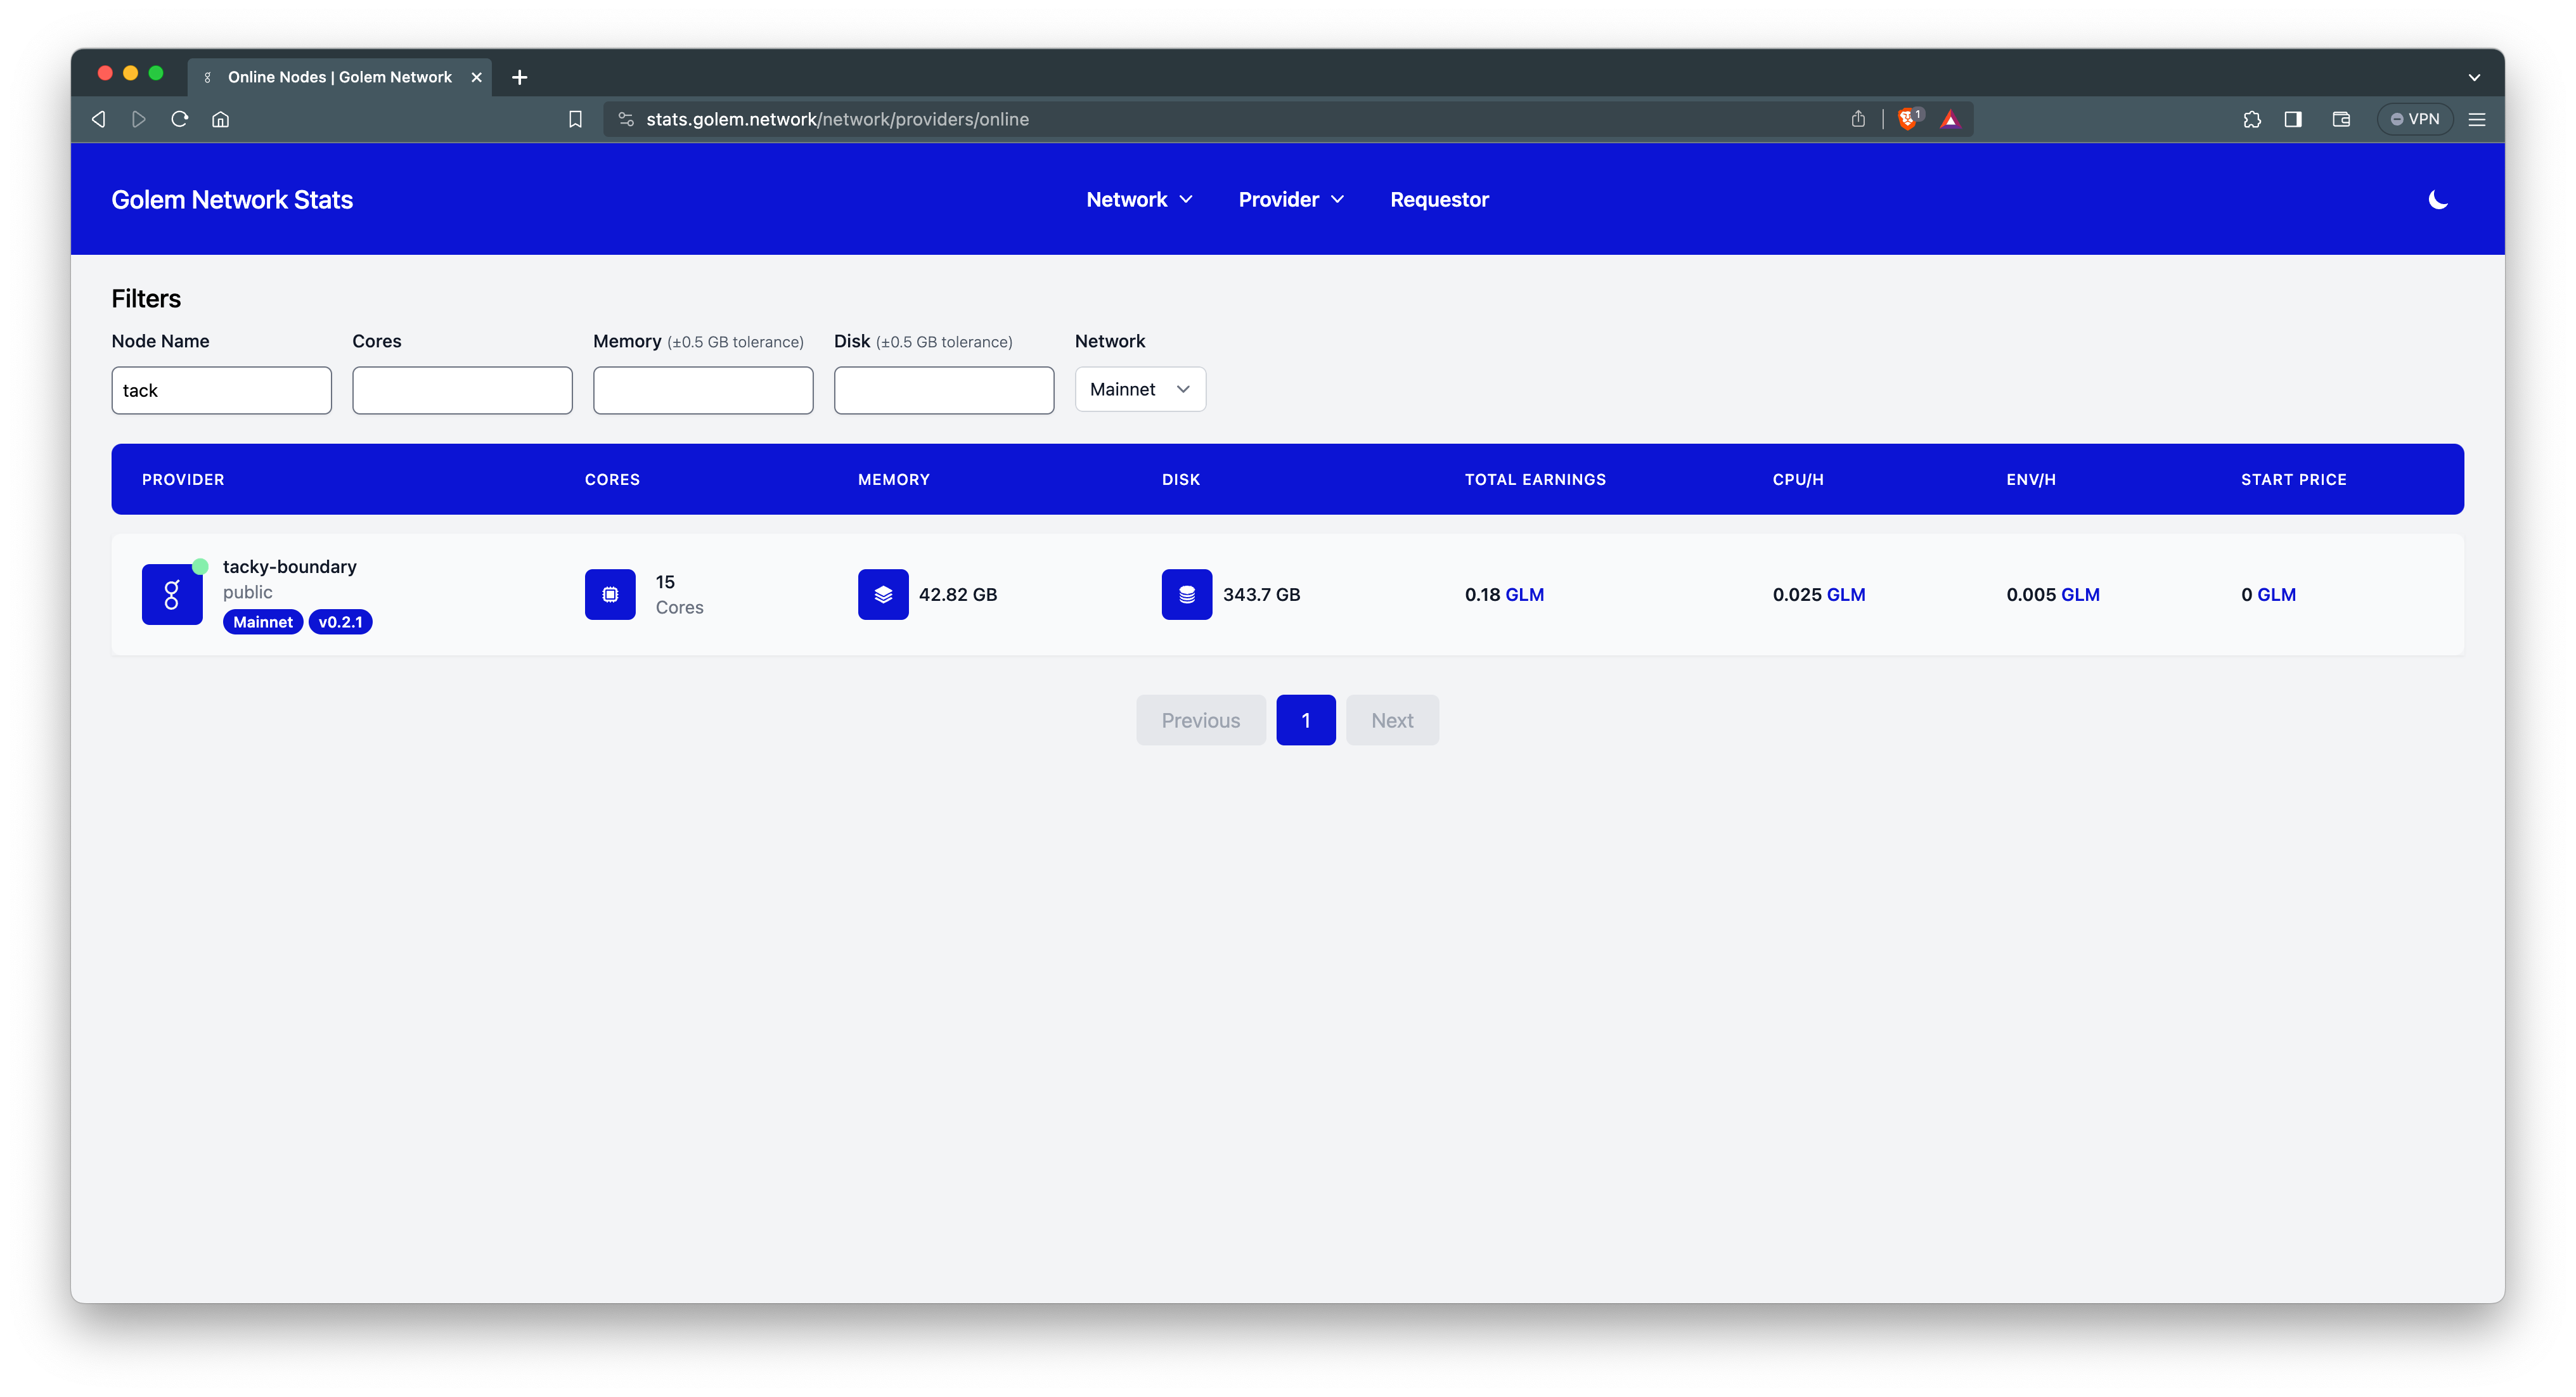2576x1397 pixels.
Task: Click the Previous pagination button
Action: click(x=1201, y=719)
